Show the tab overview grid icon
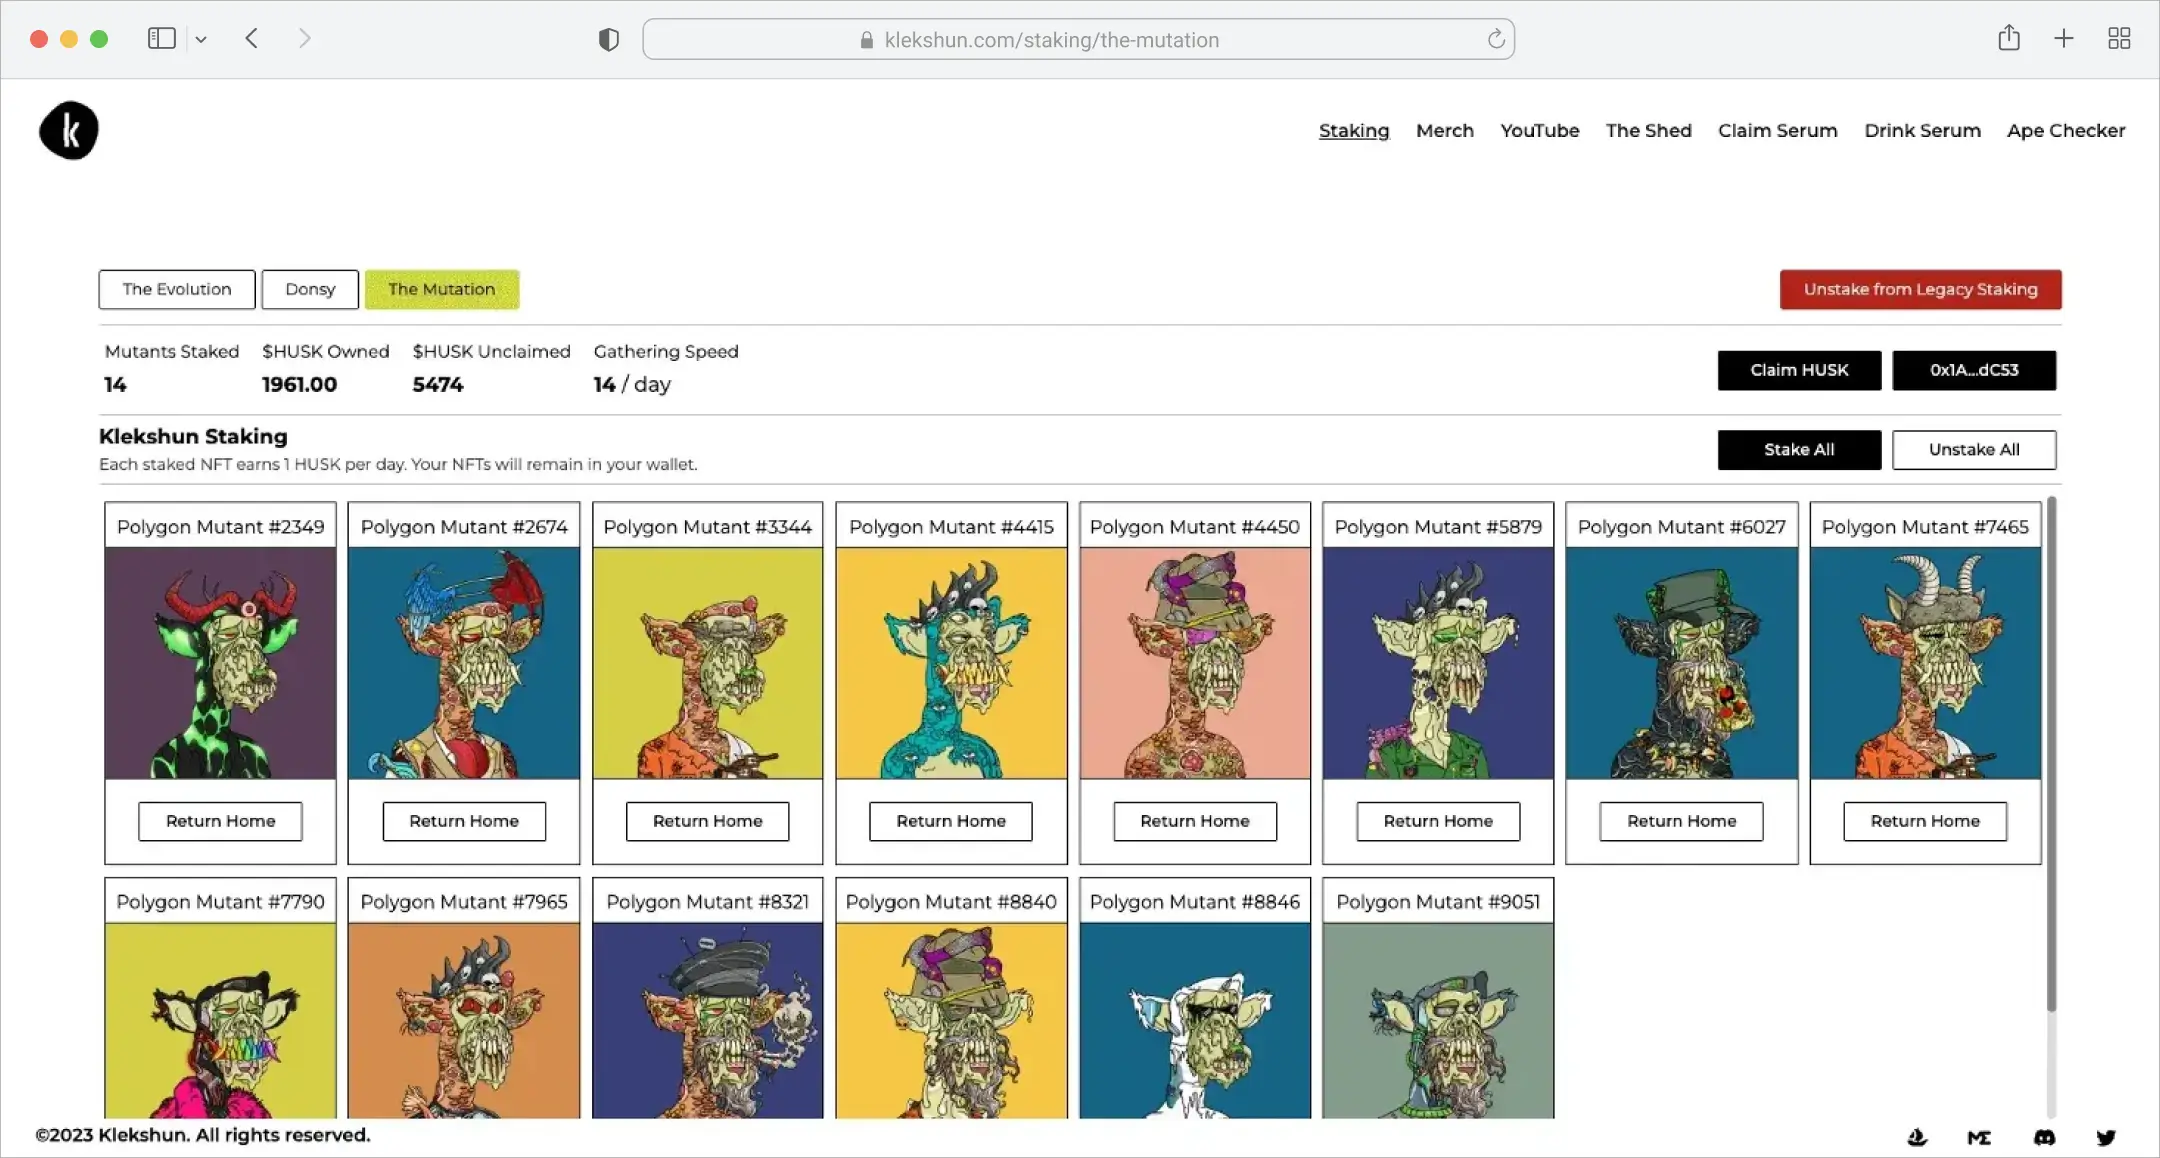The height and width of the screenshot is (1158, 2160). pos(2119,39)
